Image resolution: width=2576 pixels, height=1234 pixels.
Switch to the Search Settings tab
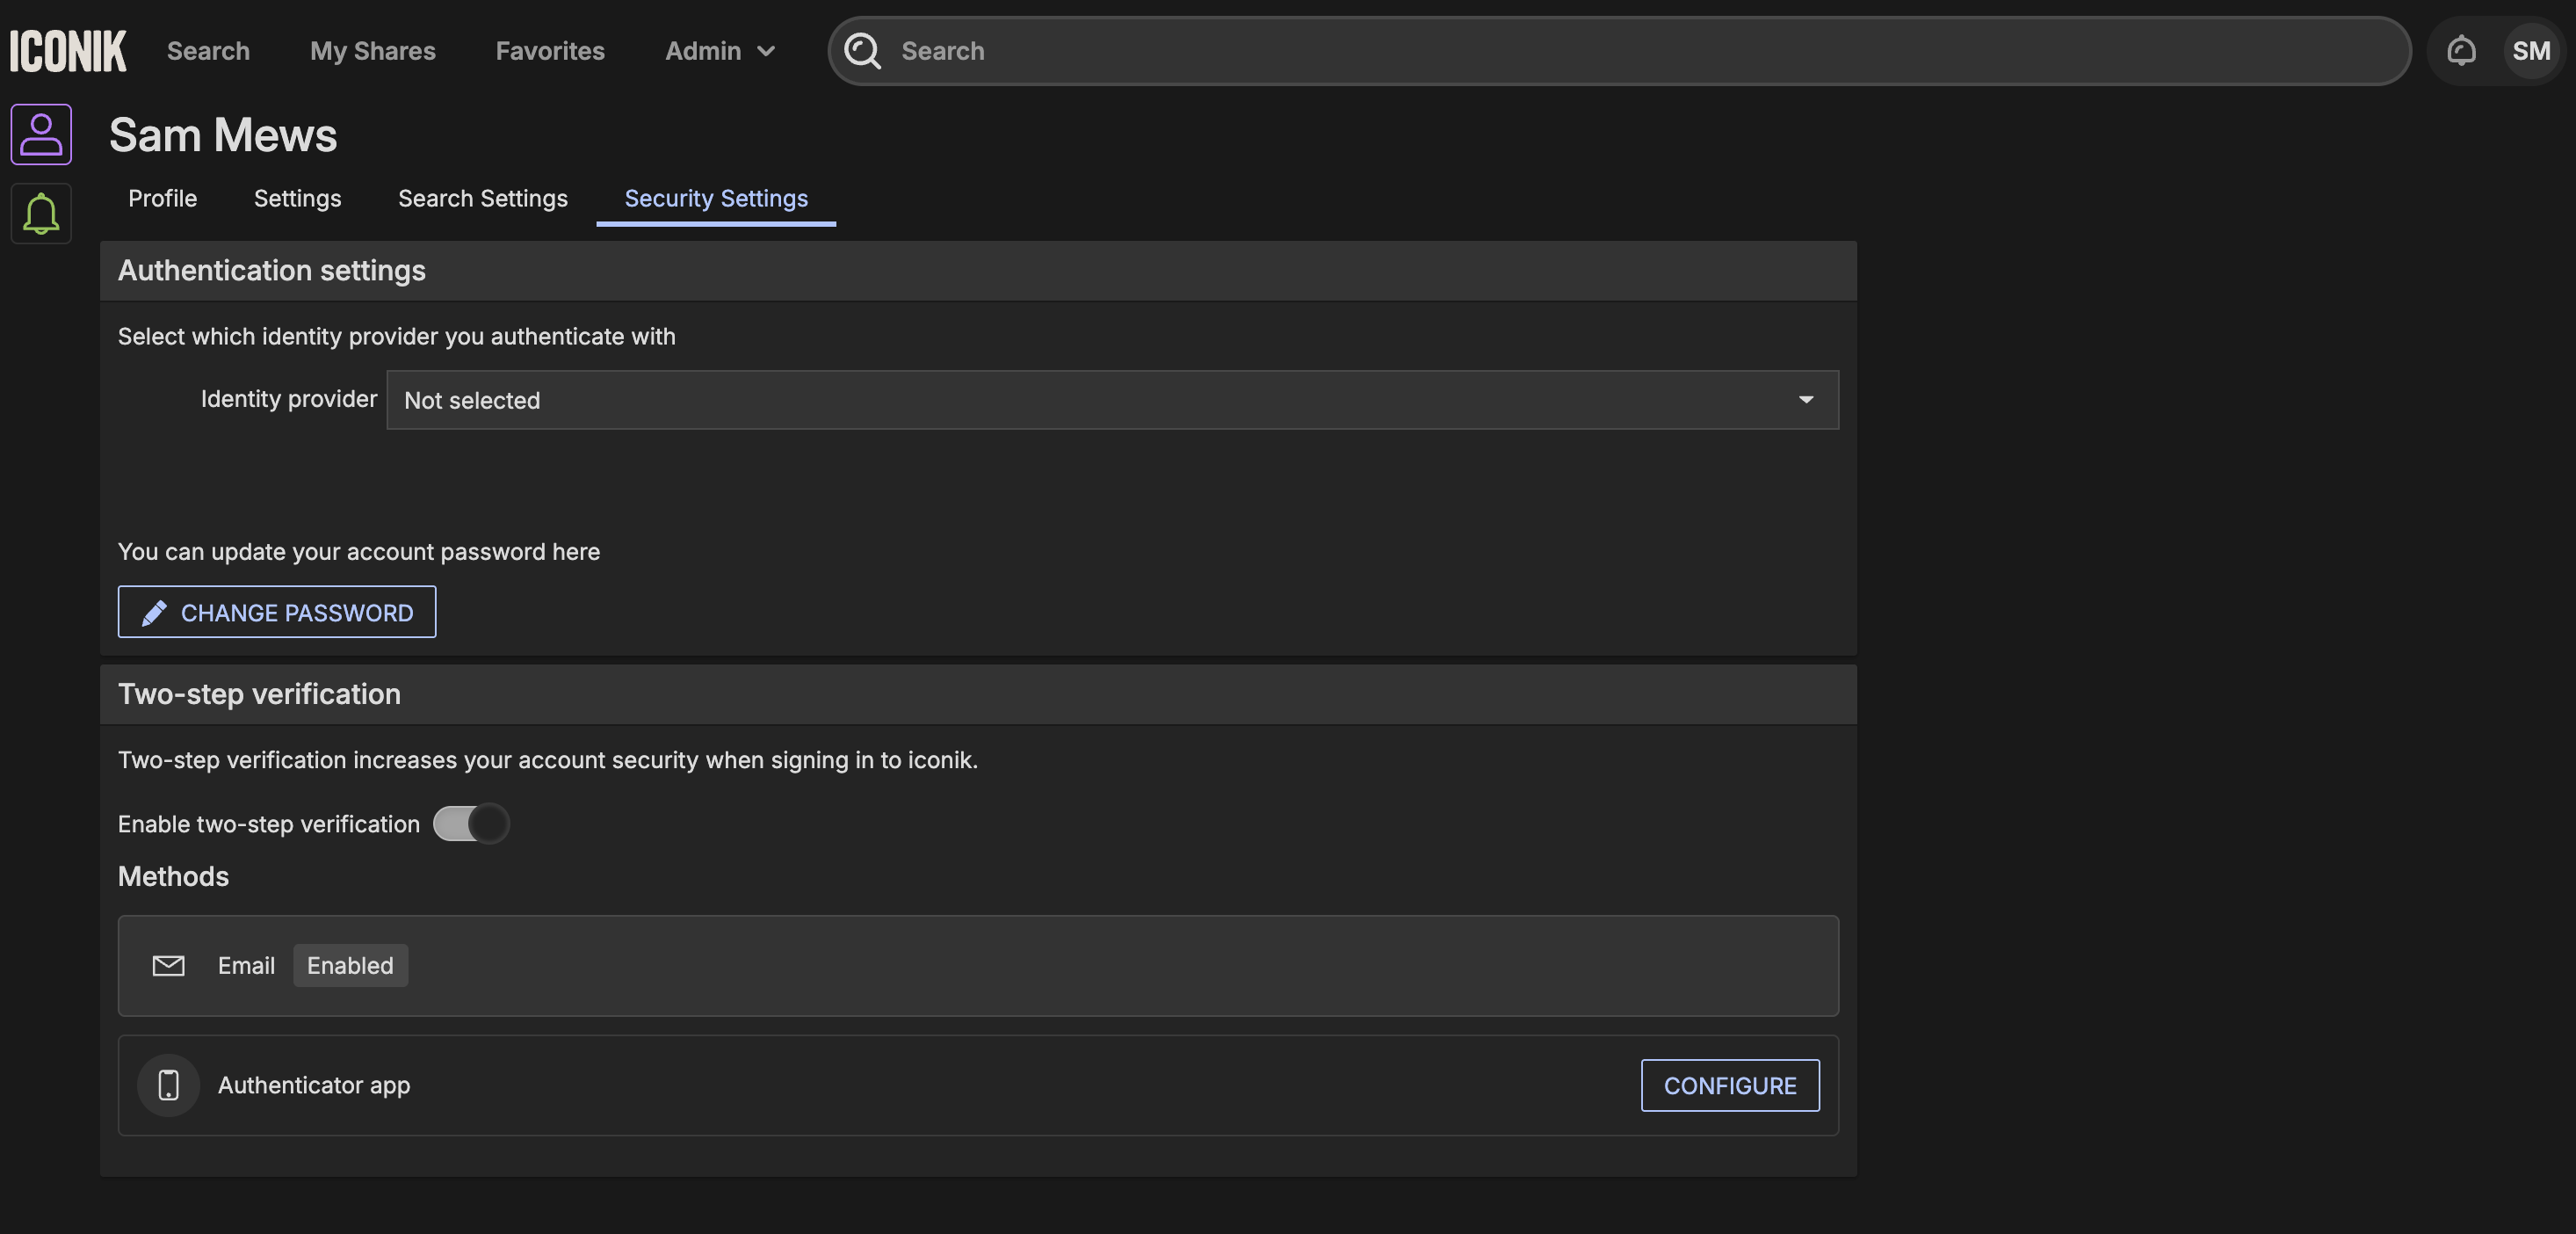click(482, 198)
